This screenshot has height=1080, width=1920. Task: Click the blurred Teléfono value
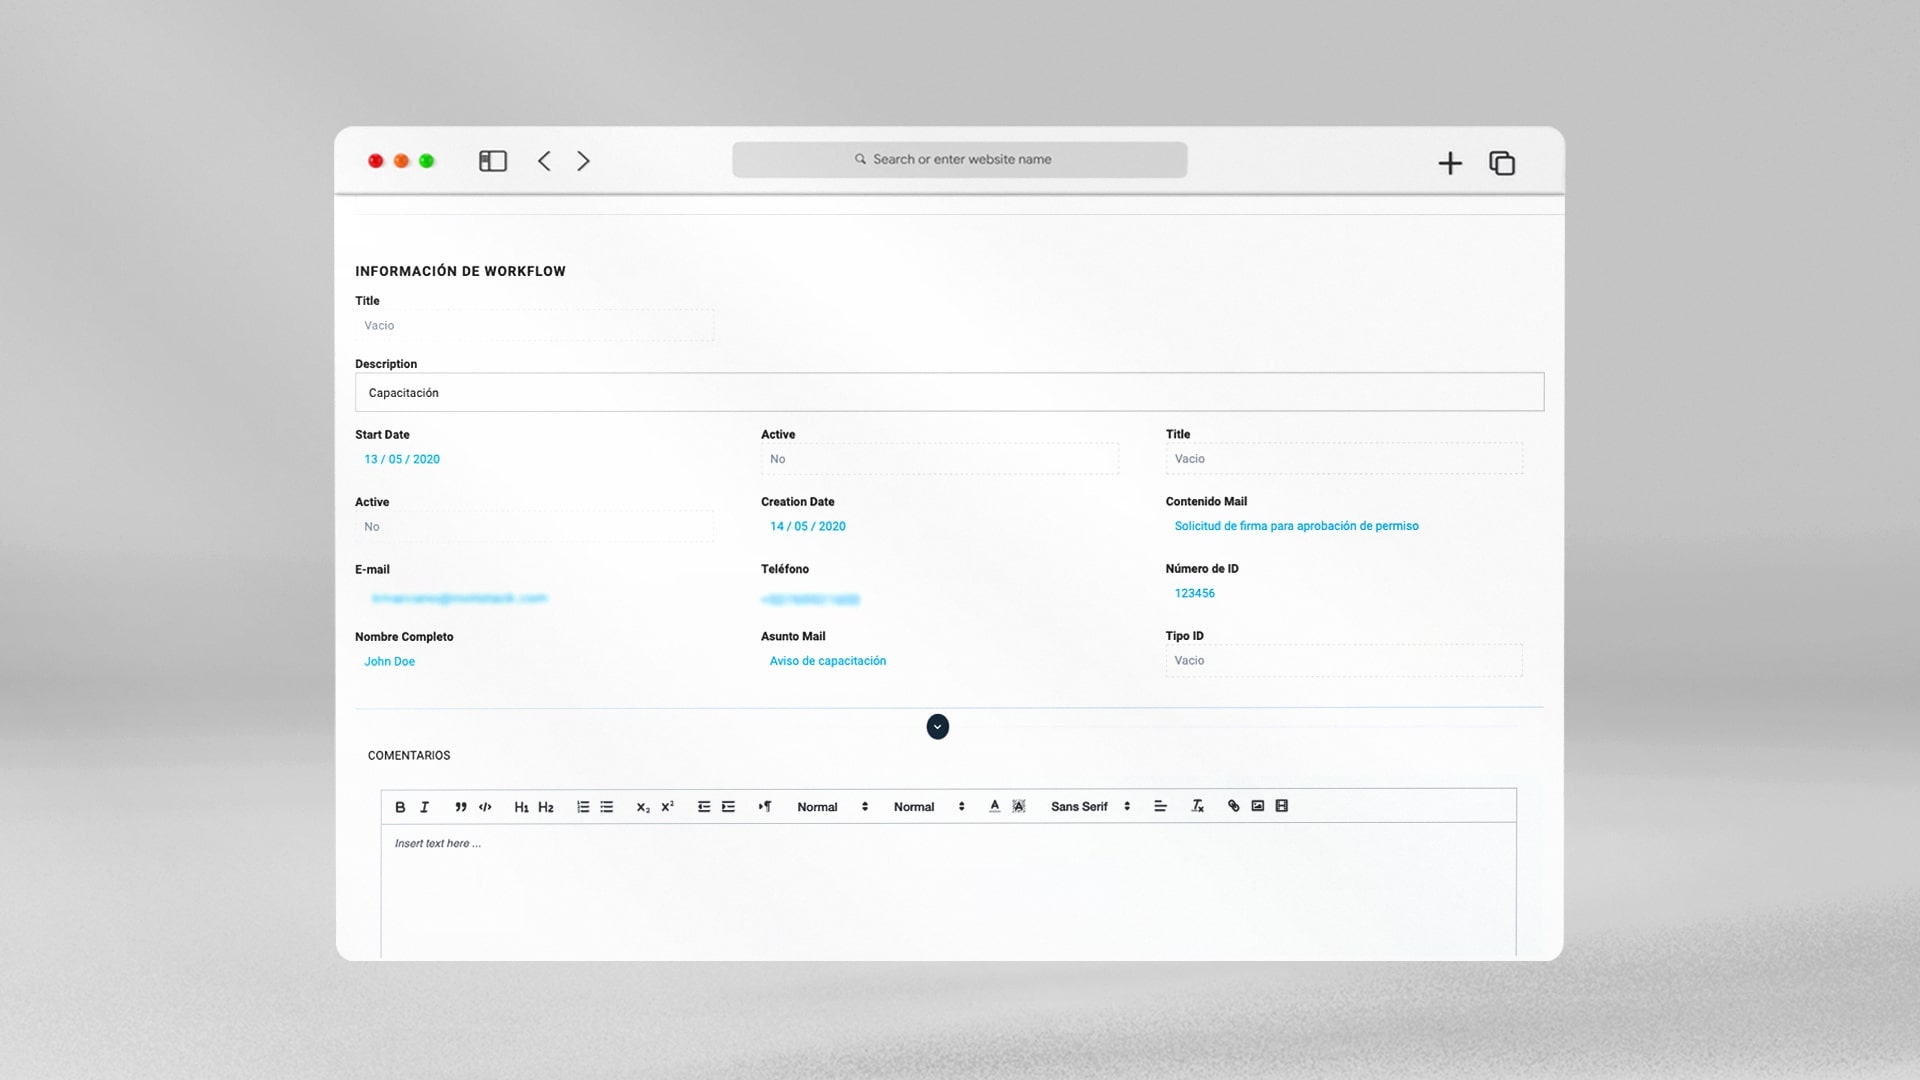pos(810,600)
